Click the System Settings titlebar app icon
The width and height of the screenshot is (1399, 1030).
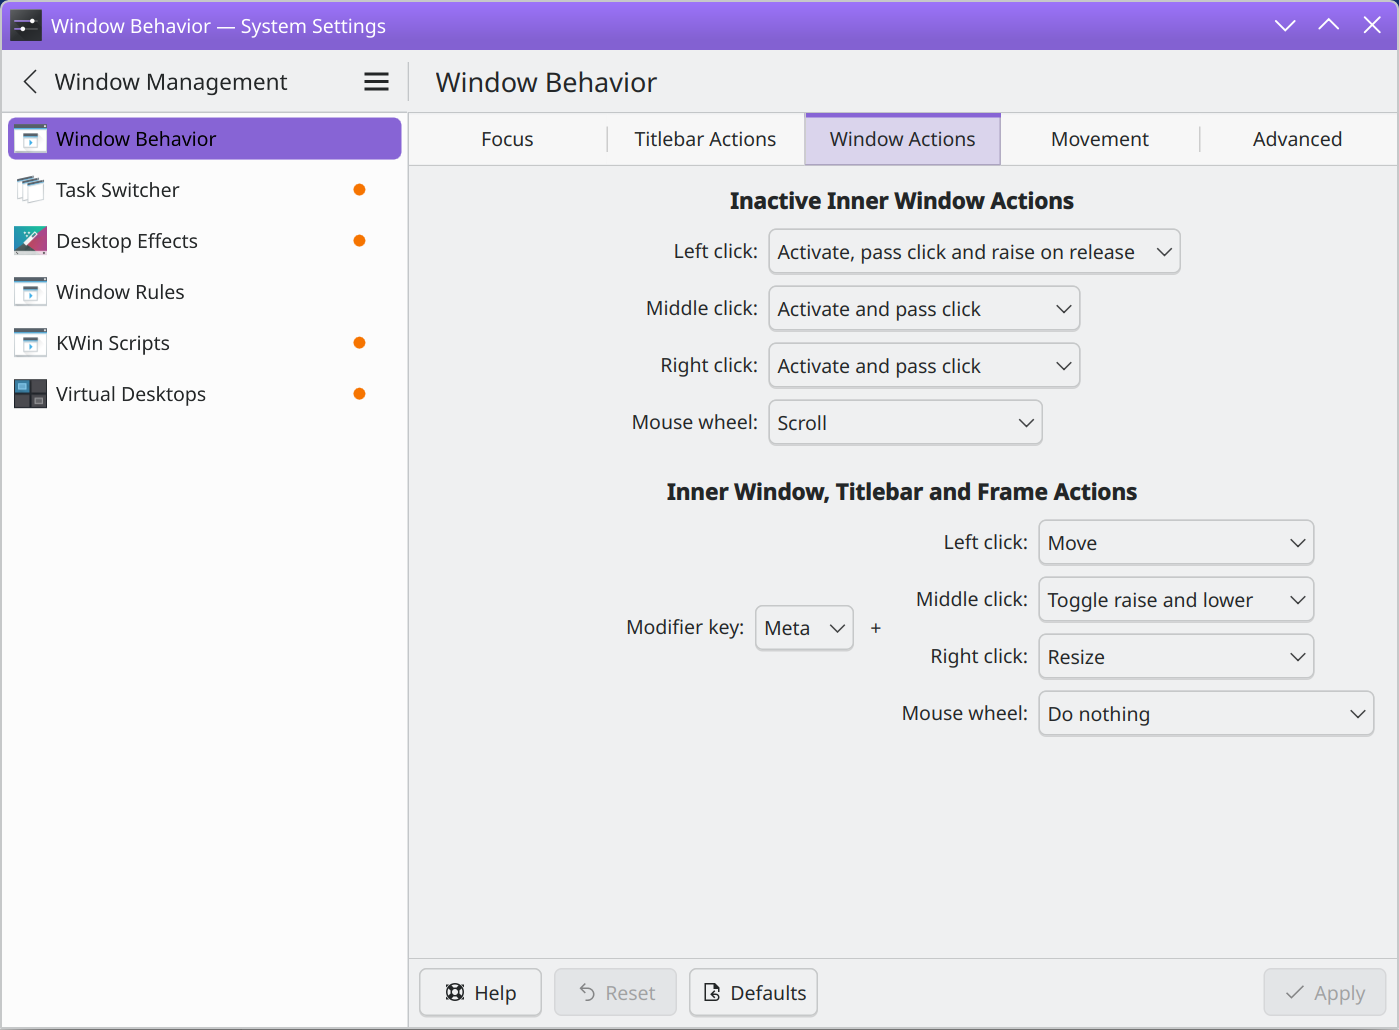tap(26, 26)
